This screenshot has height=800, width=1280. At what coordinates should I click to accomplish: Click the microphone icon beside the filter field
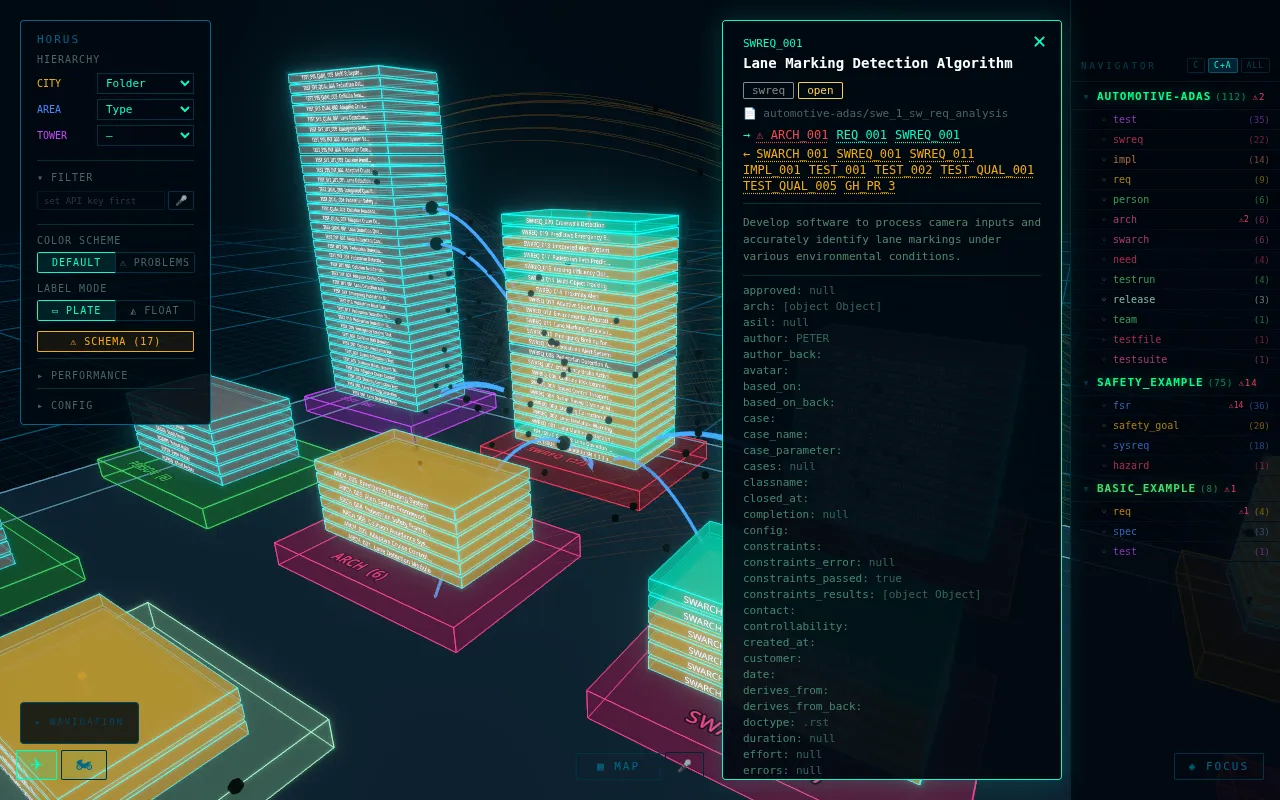[181, 200]
